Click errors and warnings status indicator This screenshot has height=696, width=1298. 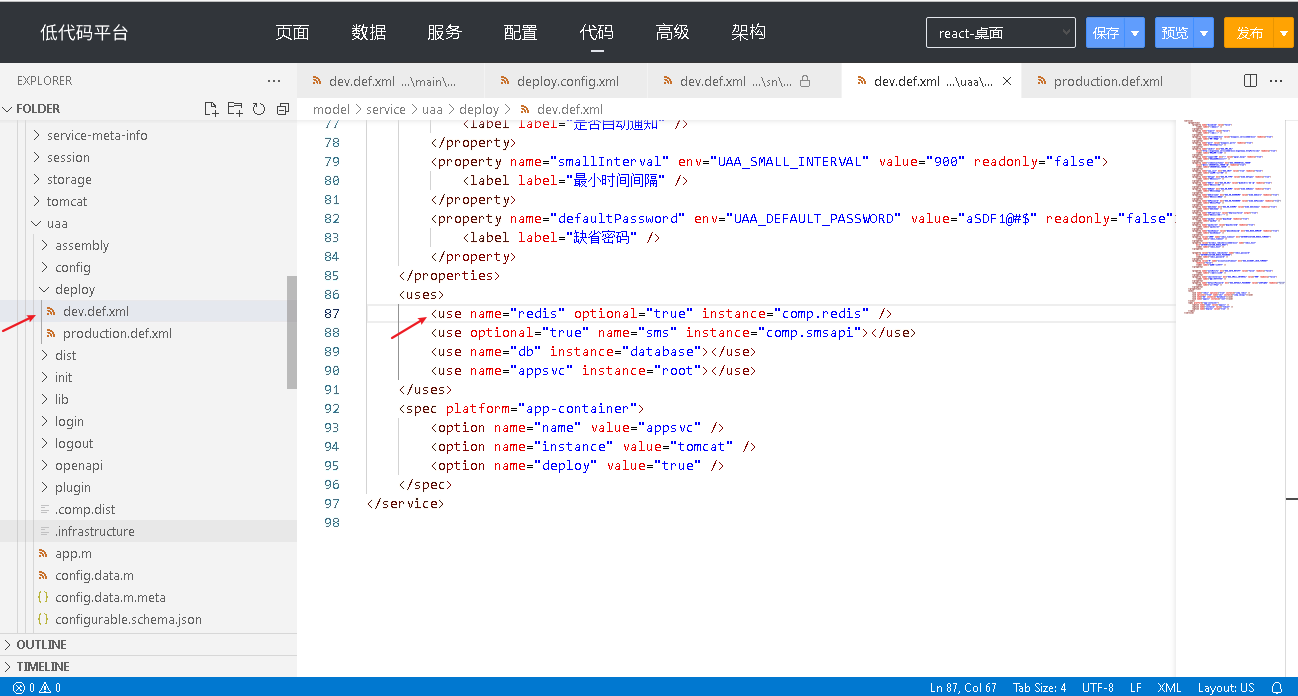(x=37, y=688)
